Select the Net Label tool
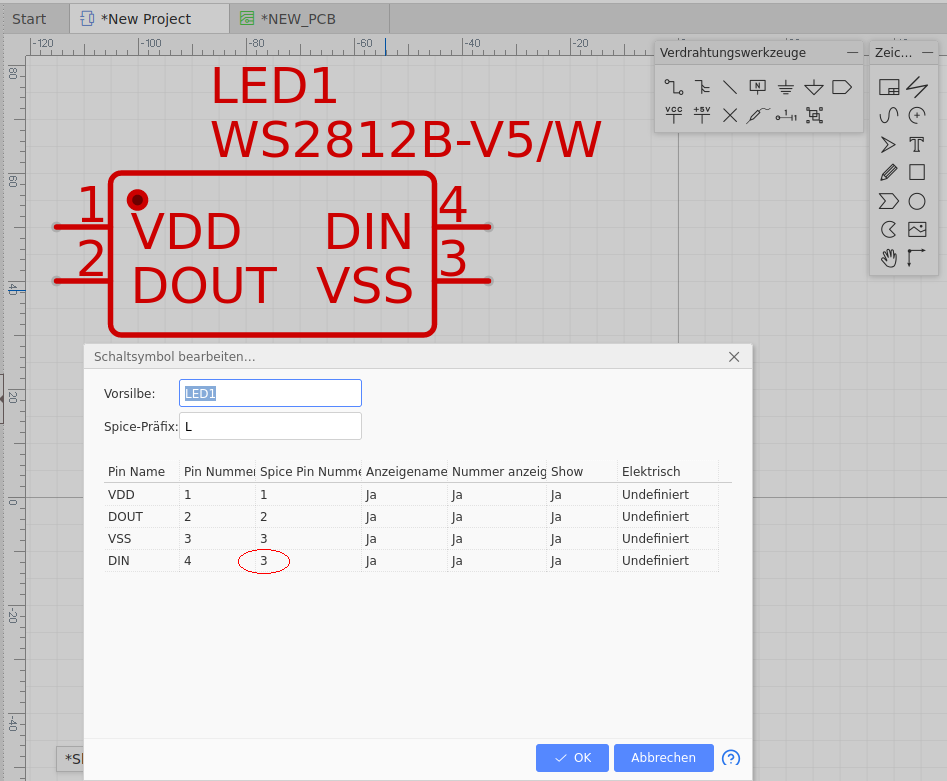Image resolution: width=947 pixels, height=781 pixels. tap(757, 87)
